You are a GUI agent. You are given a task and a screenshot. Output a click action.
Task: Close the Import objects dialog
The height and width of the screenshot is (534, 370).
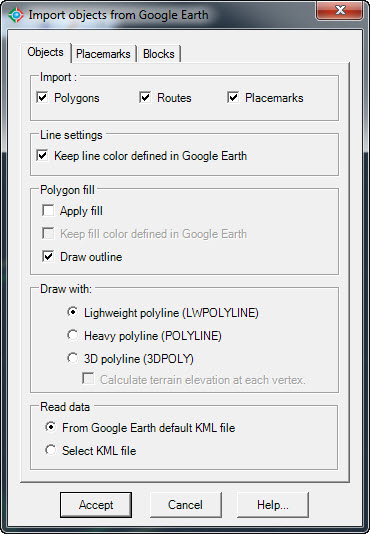pos(340,11)
